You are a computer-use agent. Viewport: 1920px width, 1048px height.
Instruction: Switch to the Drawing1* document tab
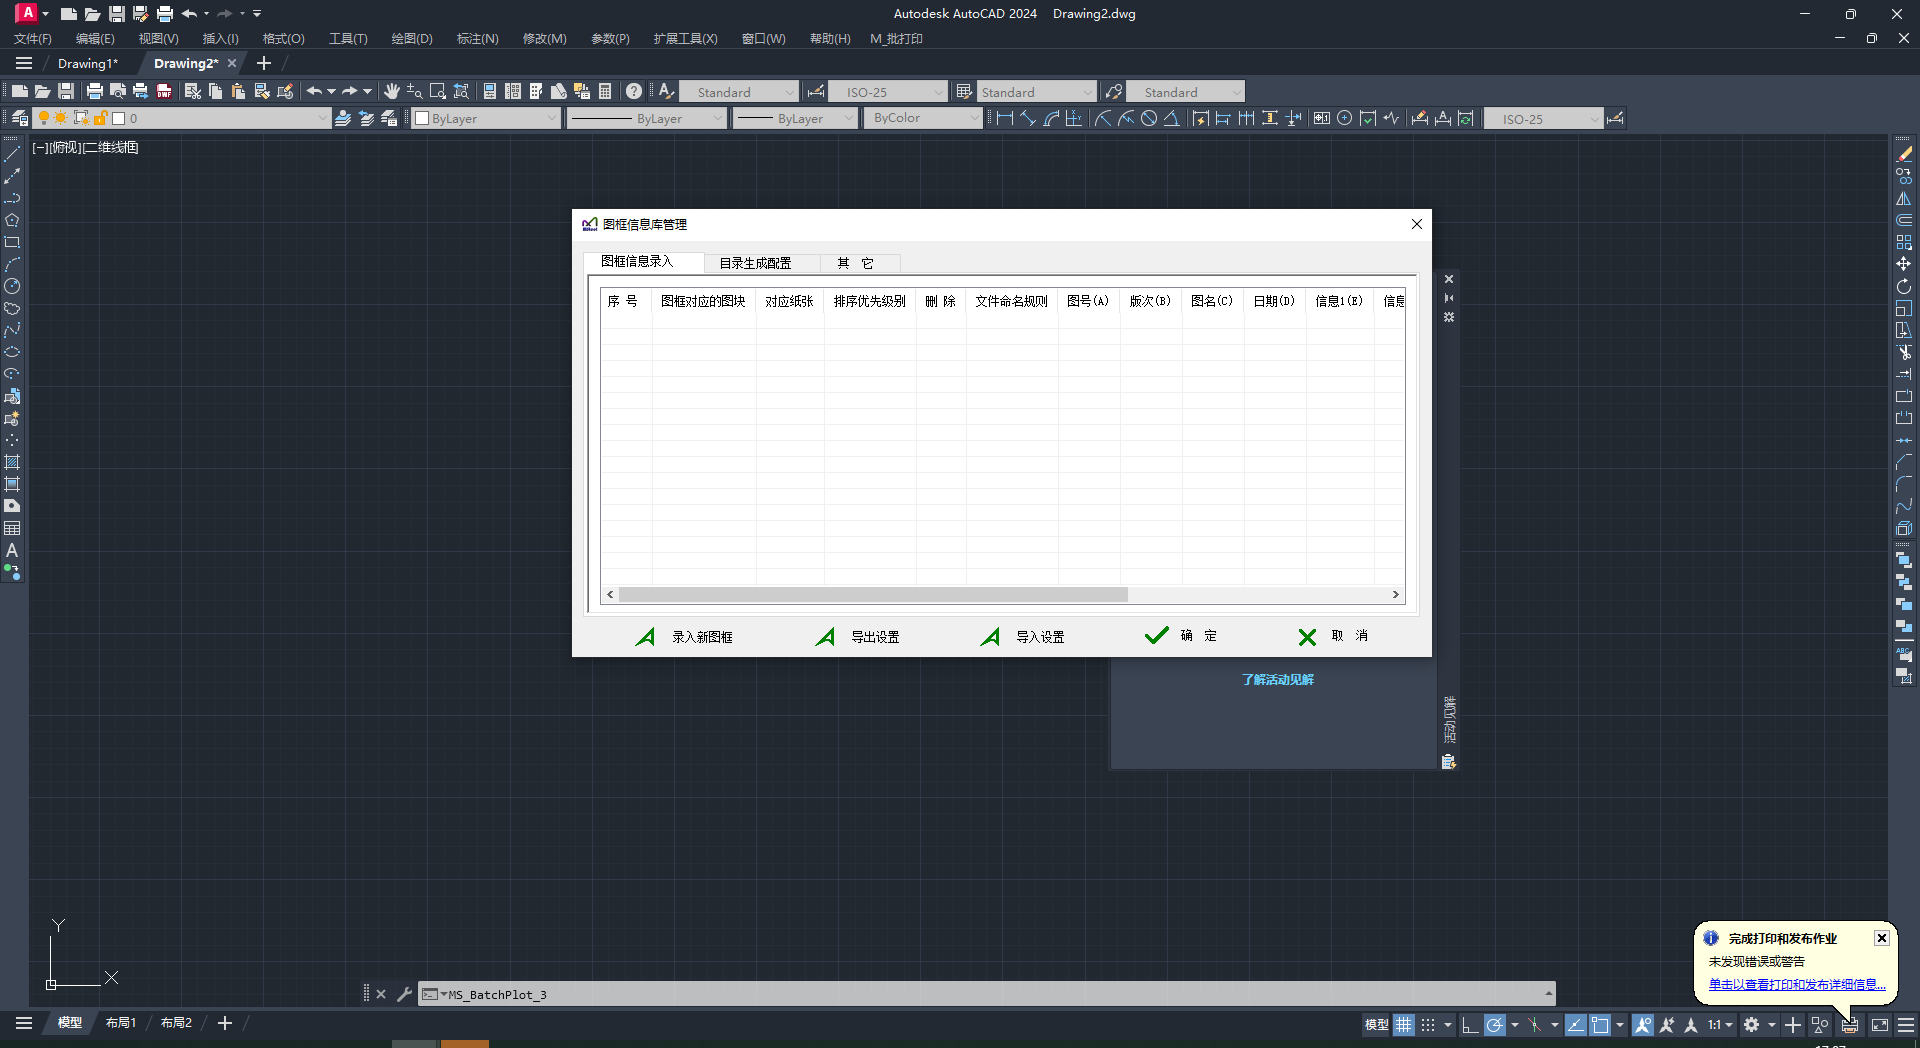(88, 63)
